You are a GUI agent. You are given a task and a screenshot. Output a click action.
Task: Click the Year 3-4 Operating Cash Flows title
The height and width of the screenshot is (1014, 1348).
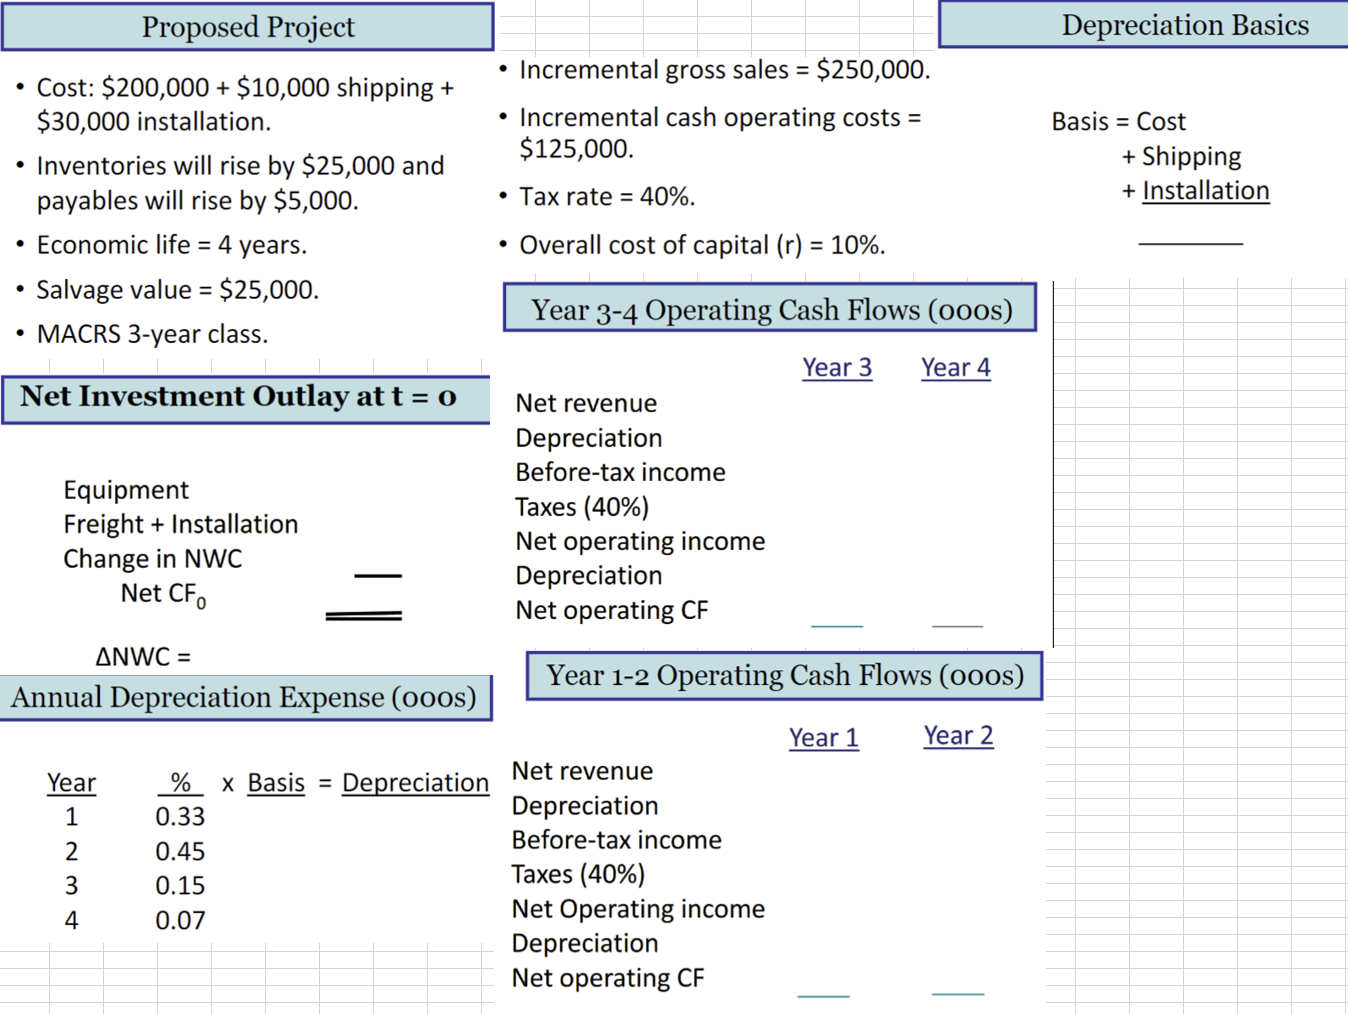point(770,308)
